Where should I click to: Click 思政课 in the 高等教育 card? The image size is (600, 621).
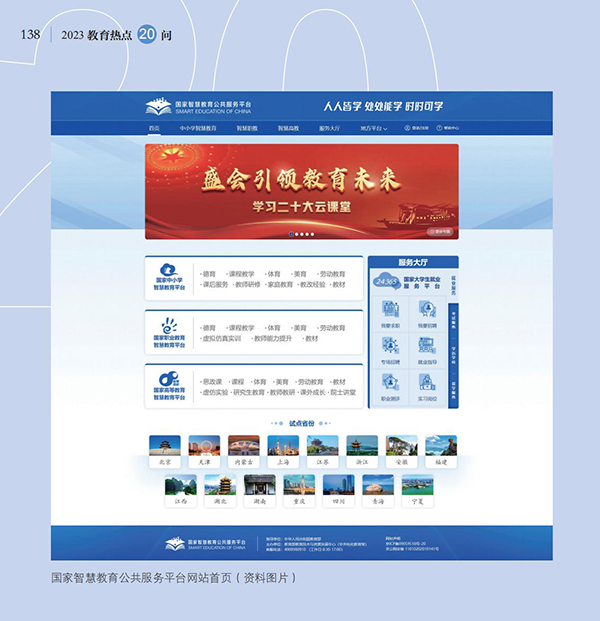[x=212, y=382]
